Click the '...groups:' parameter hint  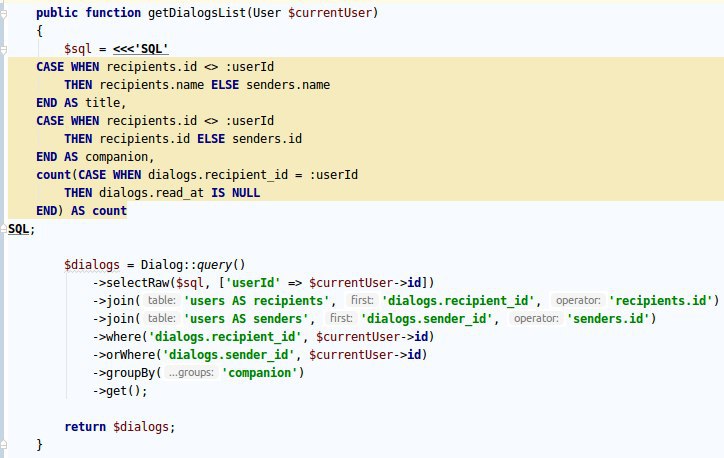tap(191, 373)
